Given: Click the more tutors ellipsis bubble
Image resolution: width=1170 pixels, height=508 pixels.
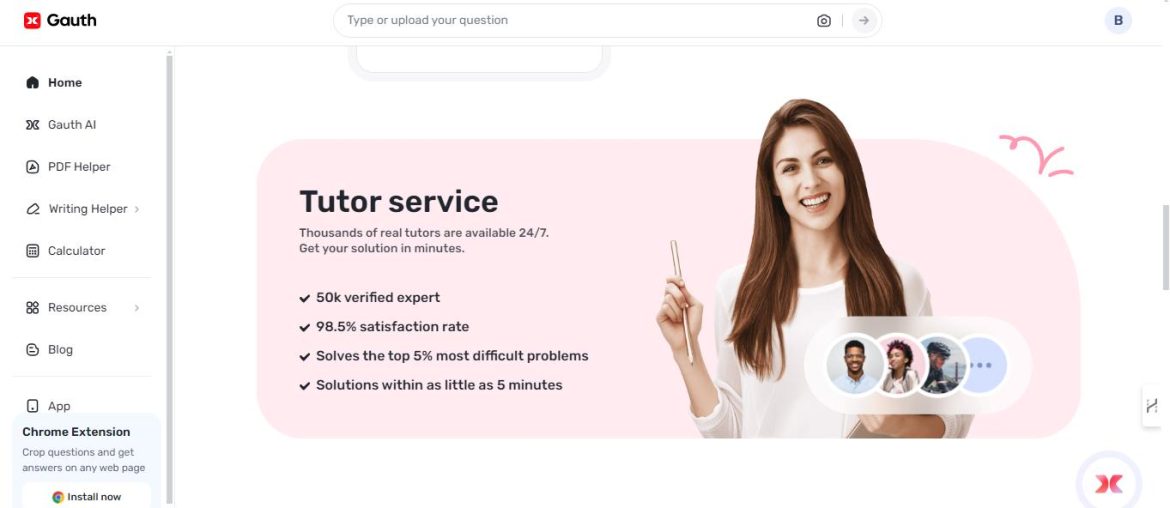Looking at the screenshot, I should 981,365.
